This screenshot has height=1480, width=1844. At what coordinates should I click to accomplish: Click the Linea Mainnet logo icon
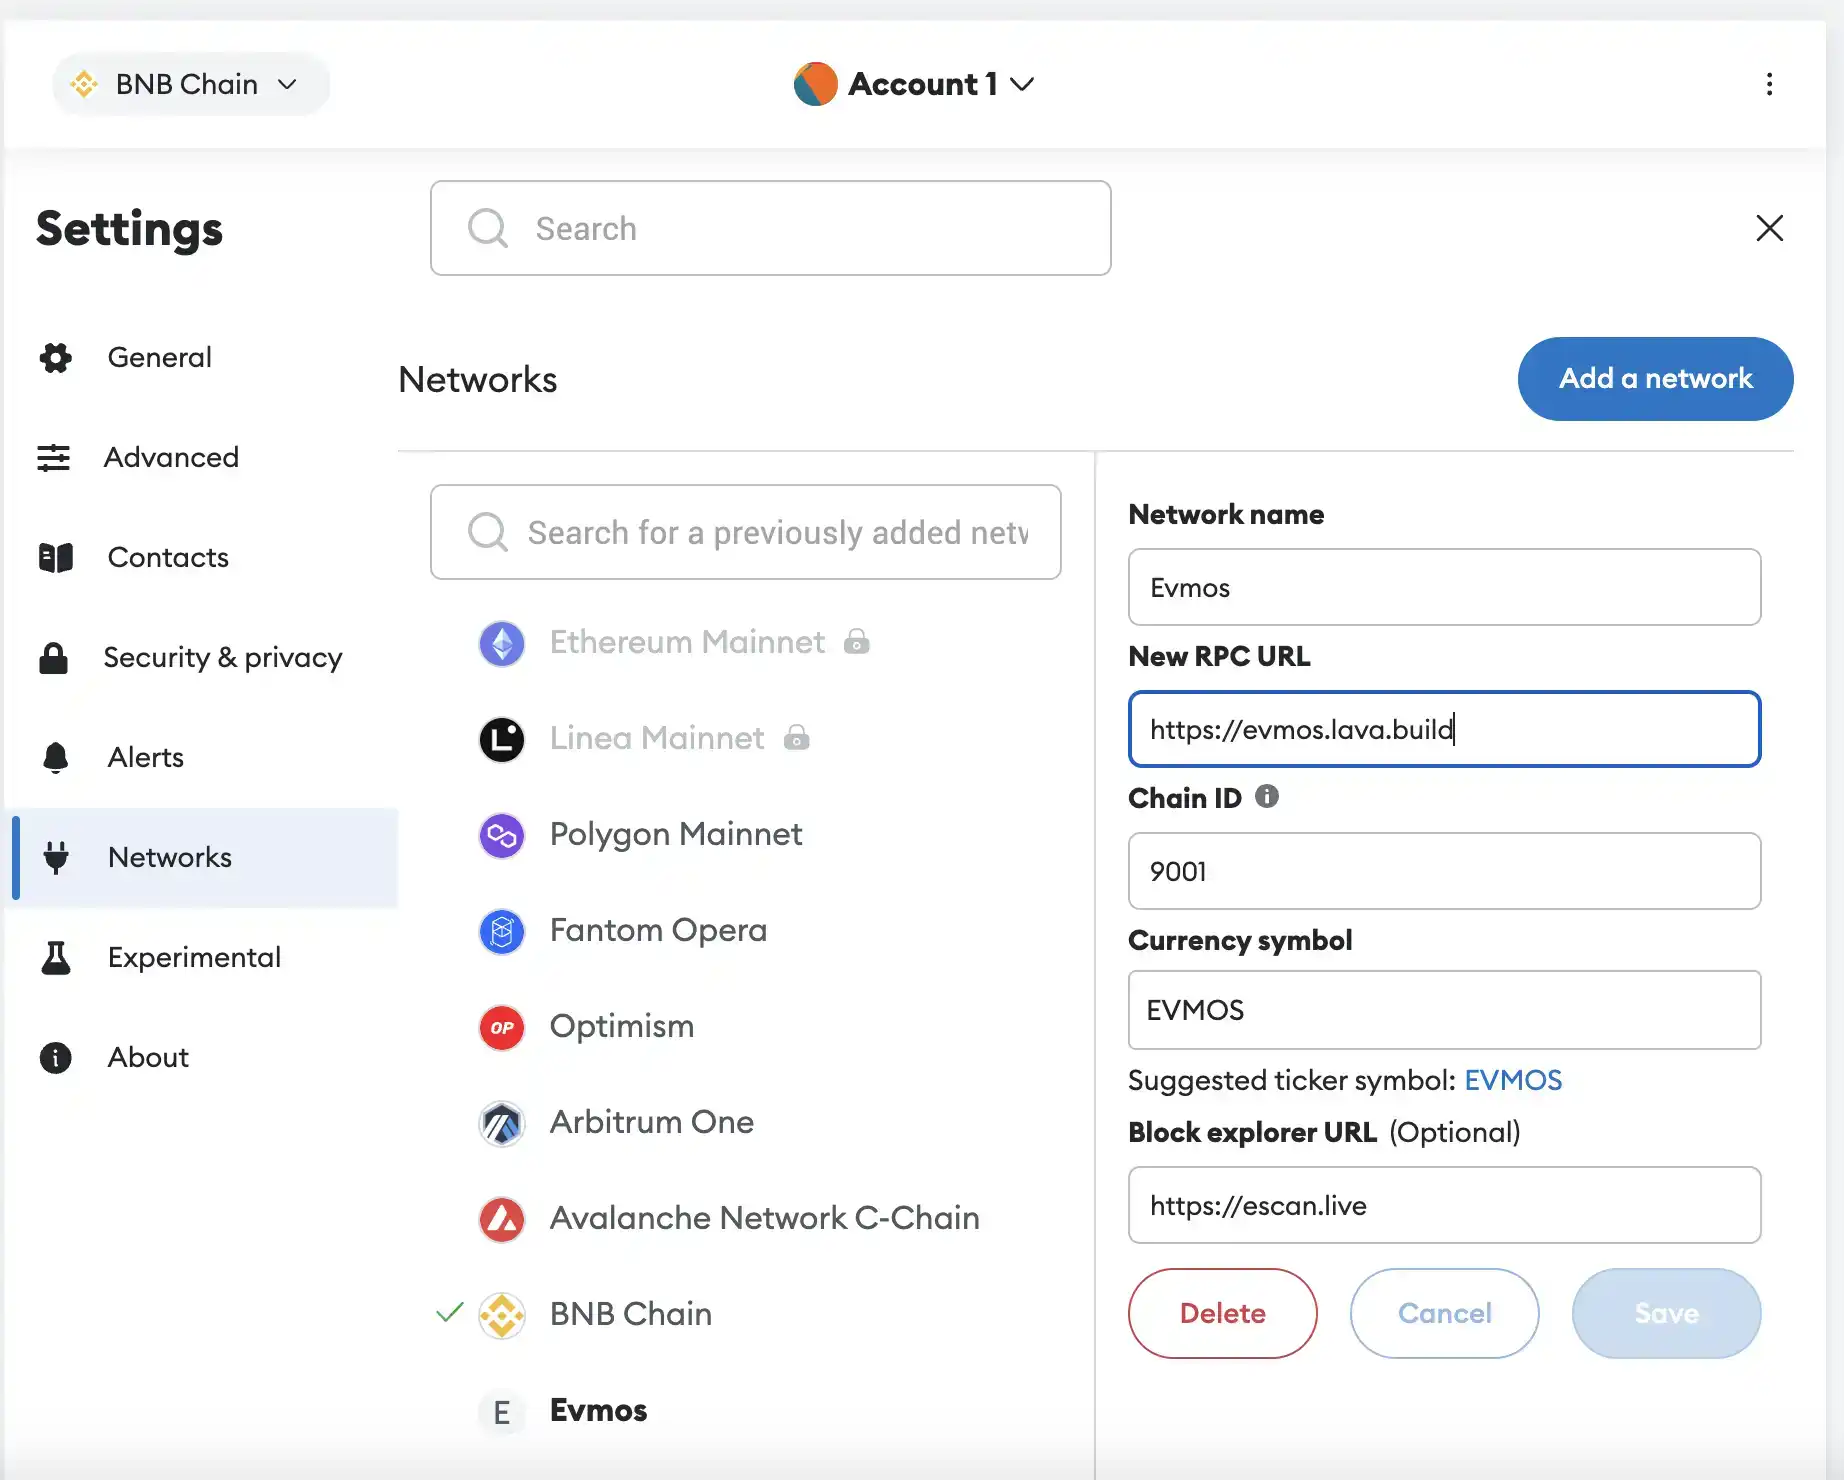tap(502, 739)
